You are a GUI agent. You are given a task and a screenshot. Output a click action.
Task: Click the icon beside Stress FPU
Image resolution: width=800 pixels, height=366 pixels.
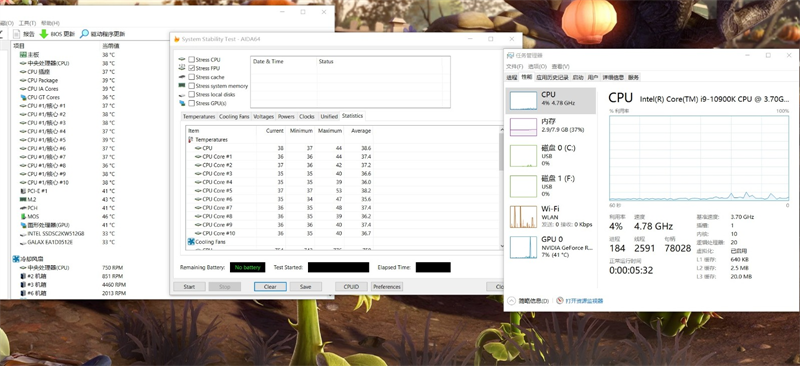pos(182,68)
